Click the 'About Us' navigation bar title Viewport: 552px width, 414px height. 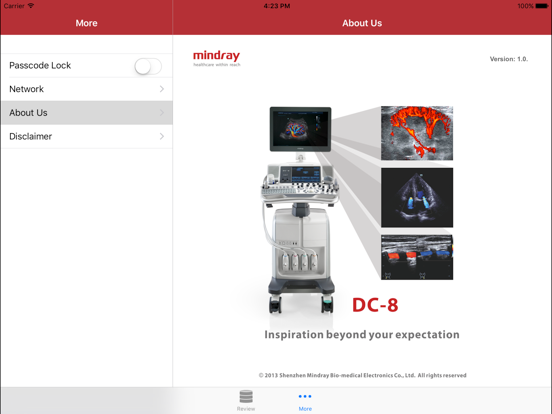tap(362, 23)
